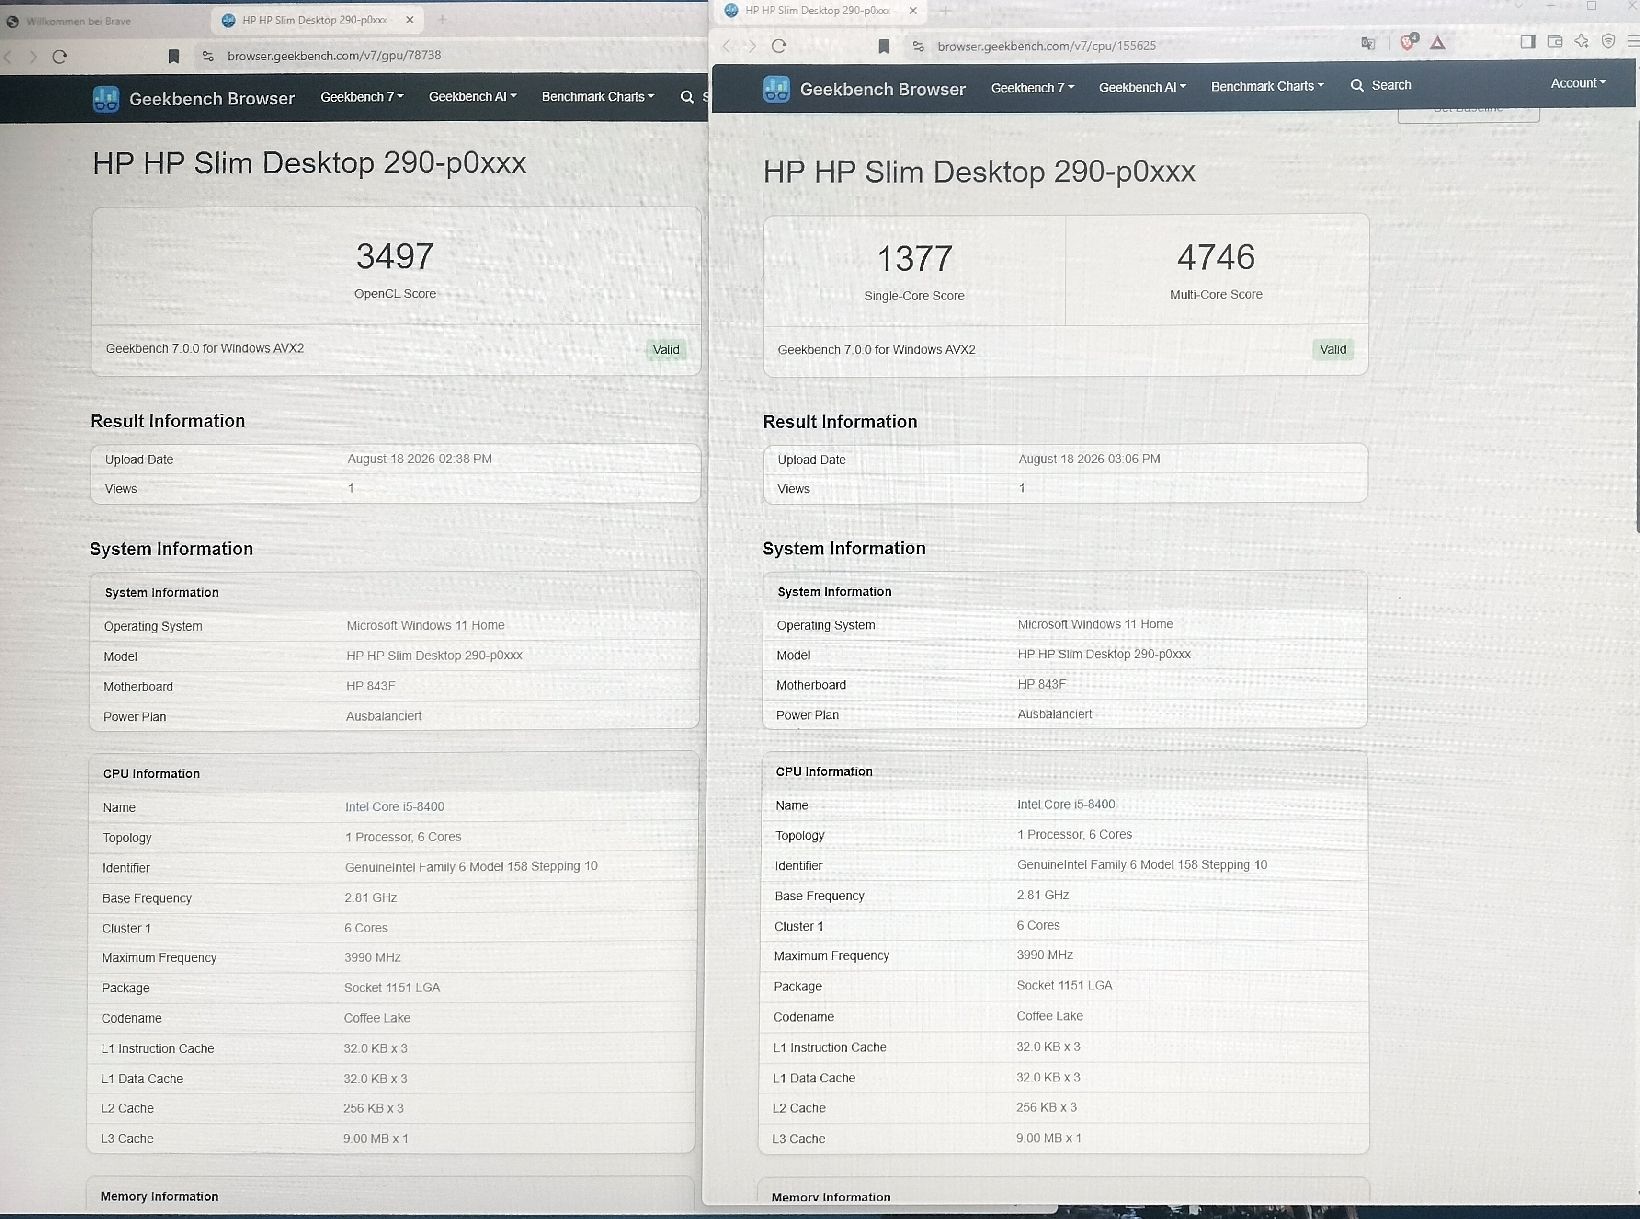Click the bookmark icon in the right window
This screenshot has width=1640, height=1219.
click(x=884, y=46)
